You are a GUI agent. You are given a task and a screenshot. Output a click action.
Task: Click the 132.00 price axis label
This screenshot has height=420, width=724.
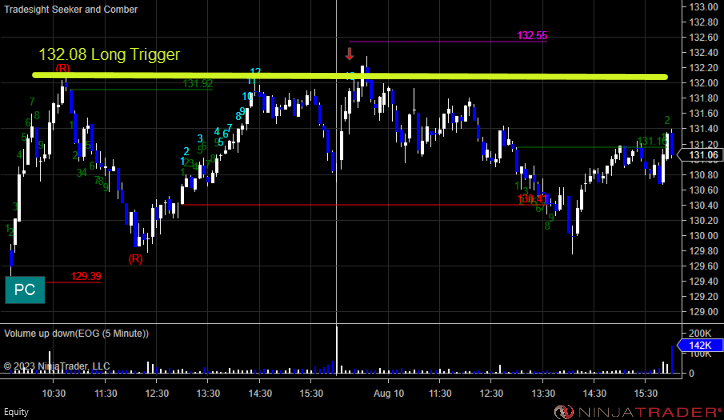[703, 83]
